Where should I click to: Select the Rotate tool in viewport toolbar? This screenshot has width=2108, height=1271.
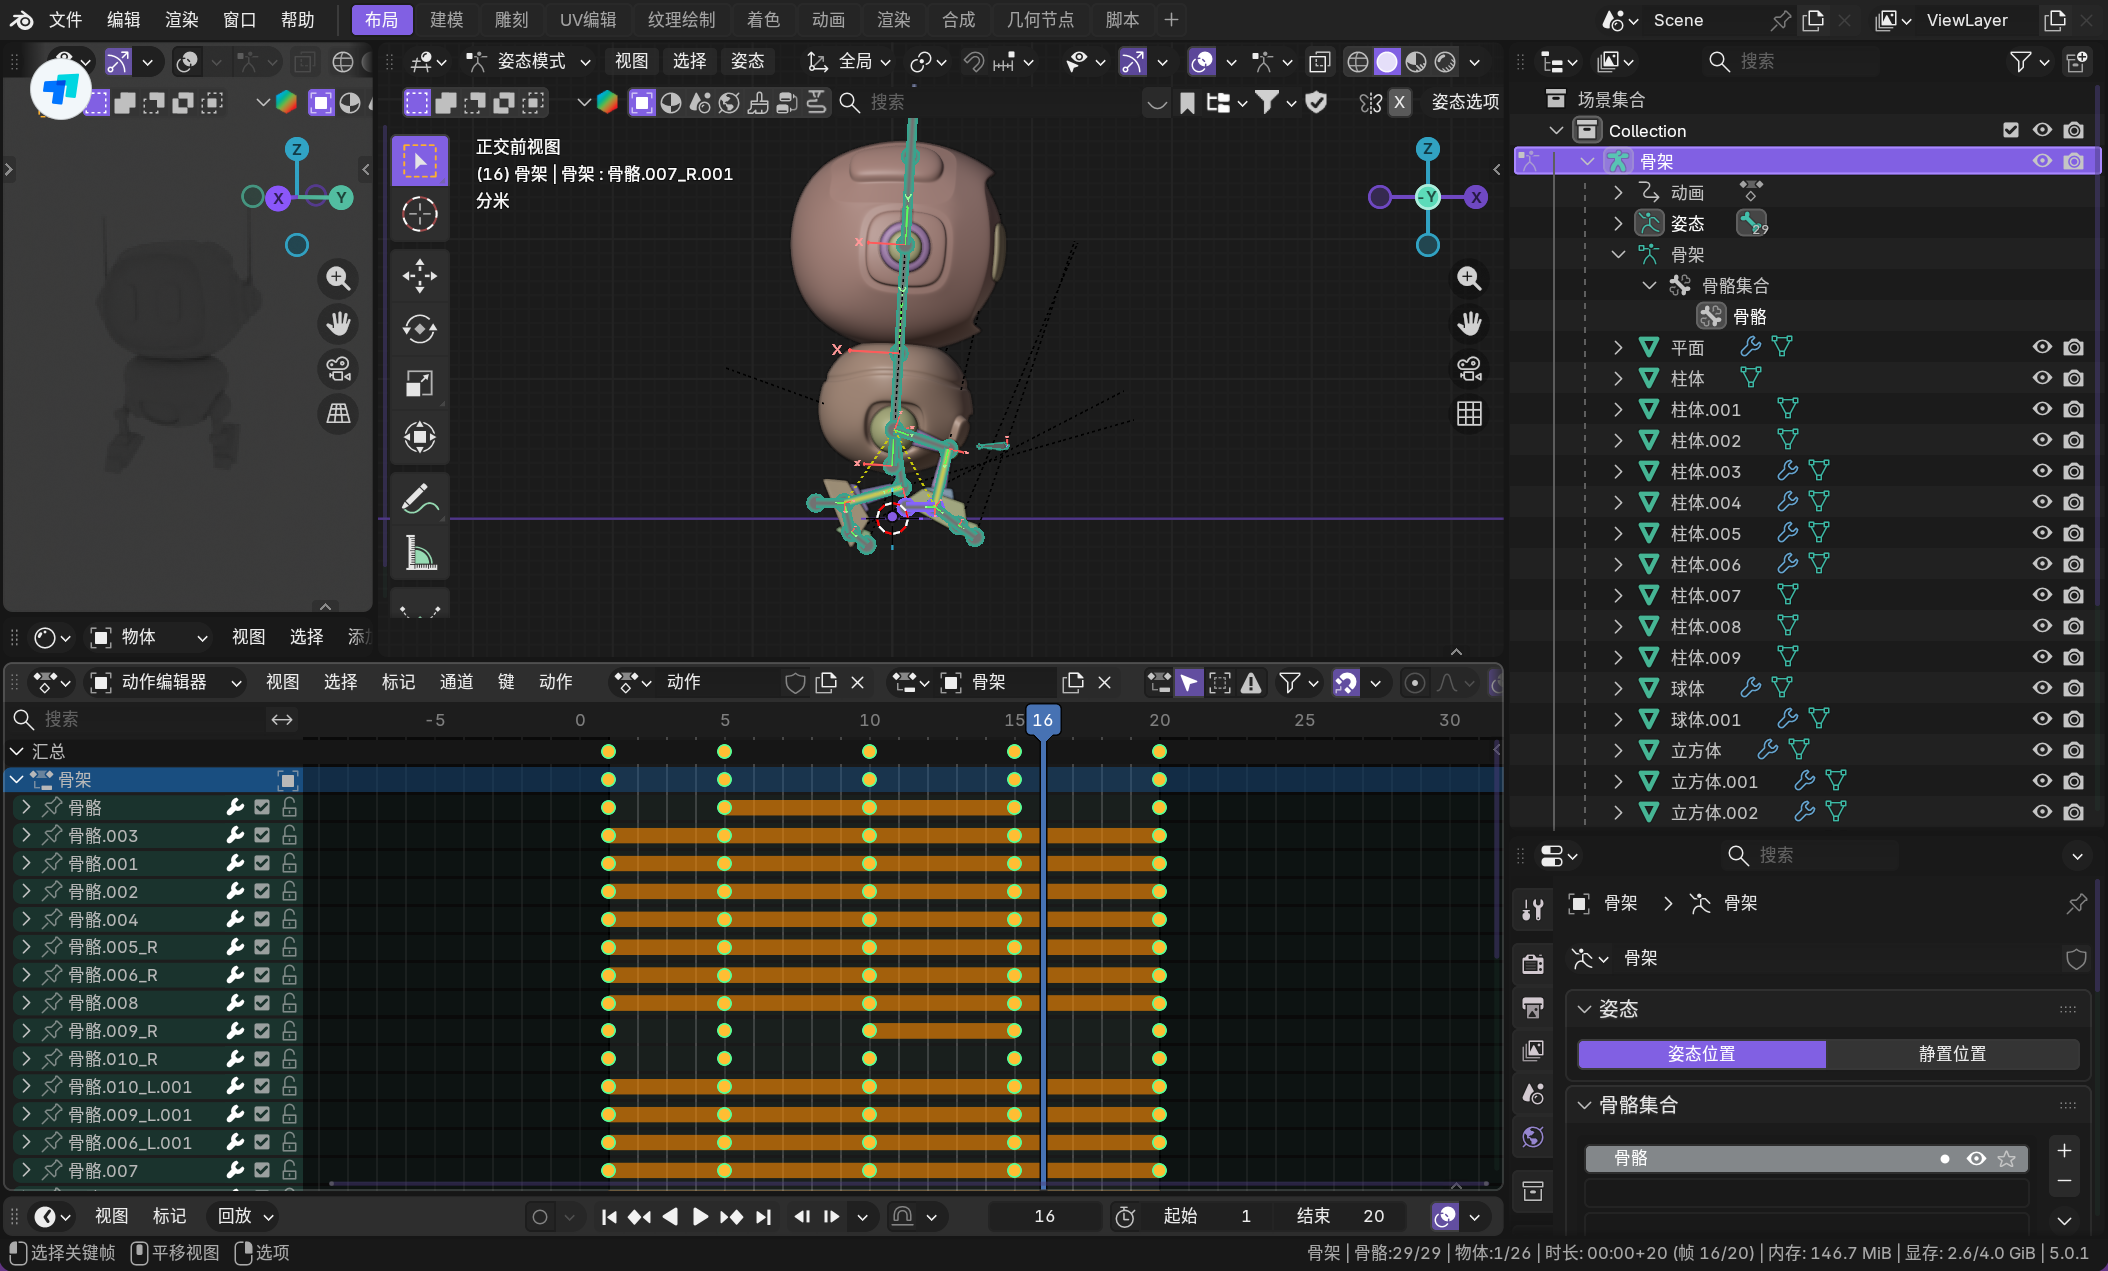coord(419,329)
